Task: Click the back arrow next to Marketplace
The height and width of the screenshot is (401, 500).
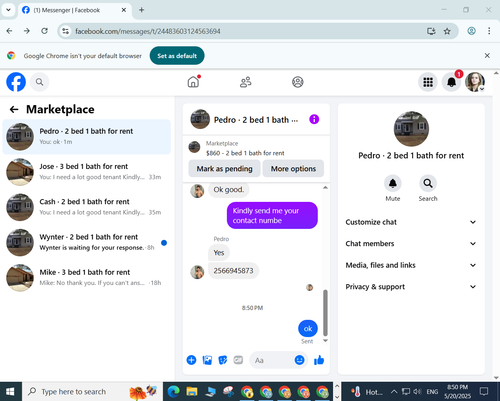Action: click(14, 109)
